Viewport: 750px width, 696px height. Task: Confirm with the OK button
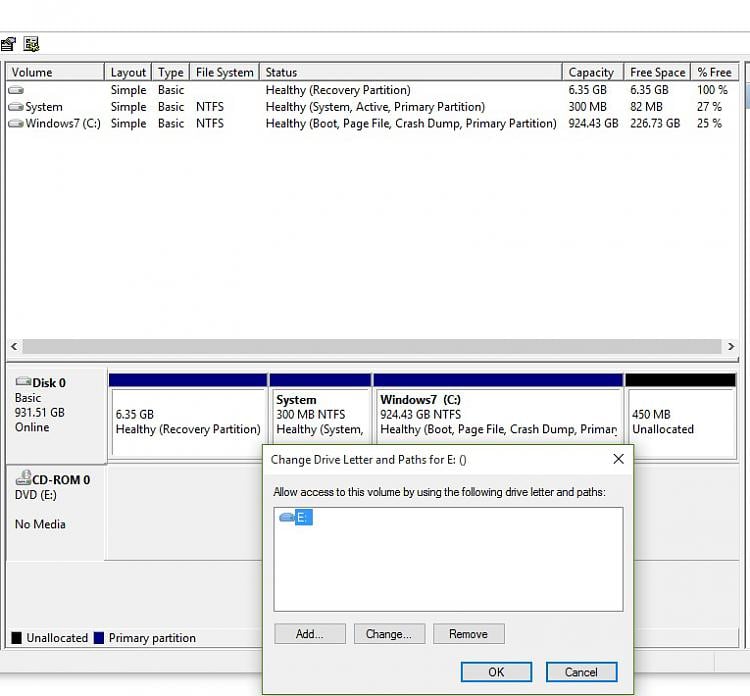[x=496, y=672]
